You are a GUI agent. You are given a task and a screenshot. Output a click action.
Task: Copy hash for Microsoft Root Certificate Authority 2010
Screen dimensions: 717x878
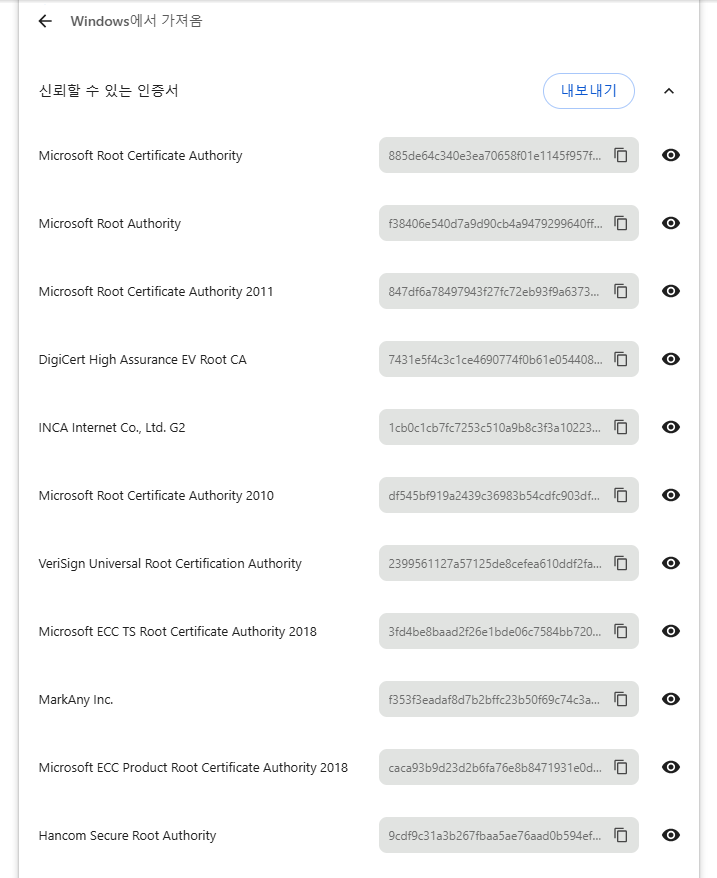(x=621, y=495)
